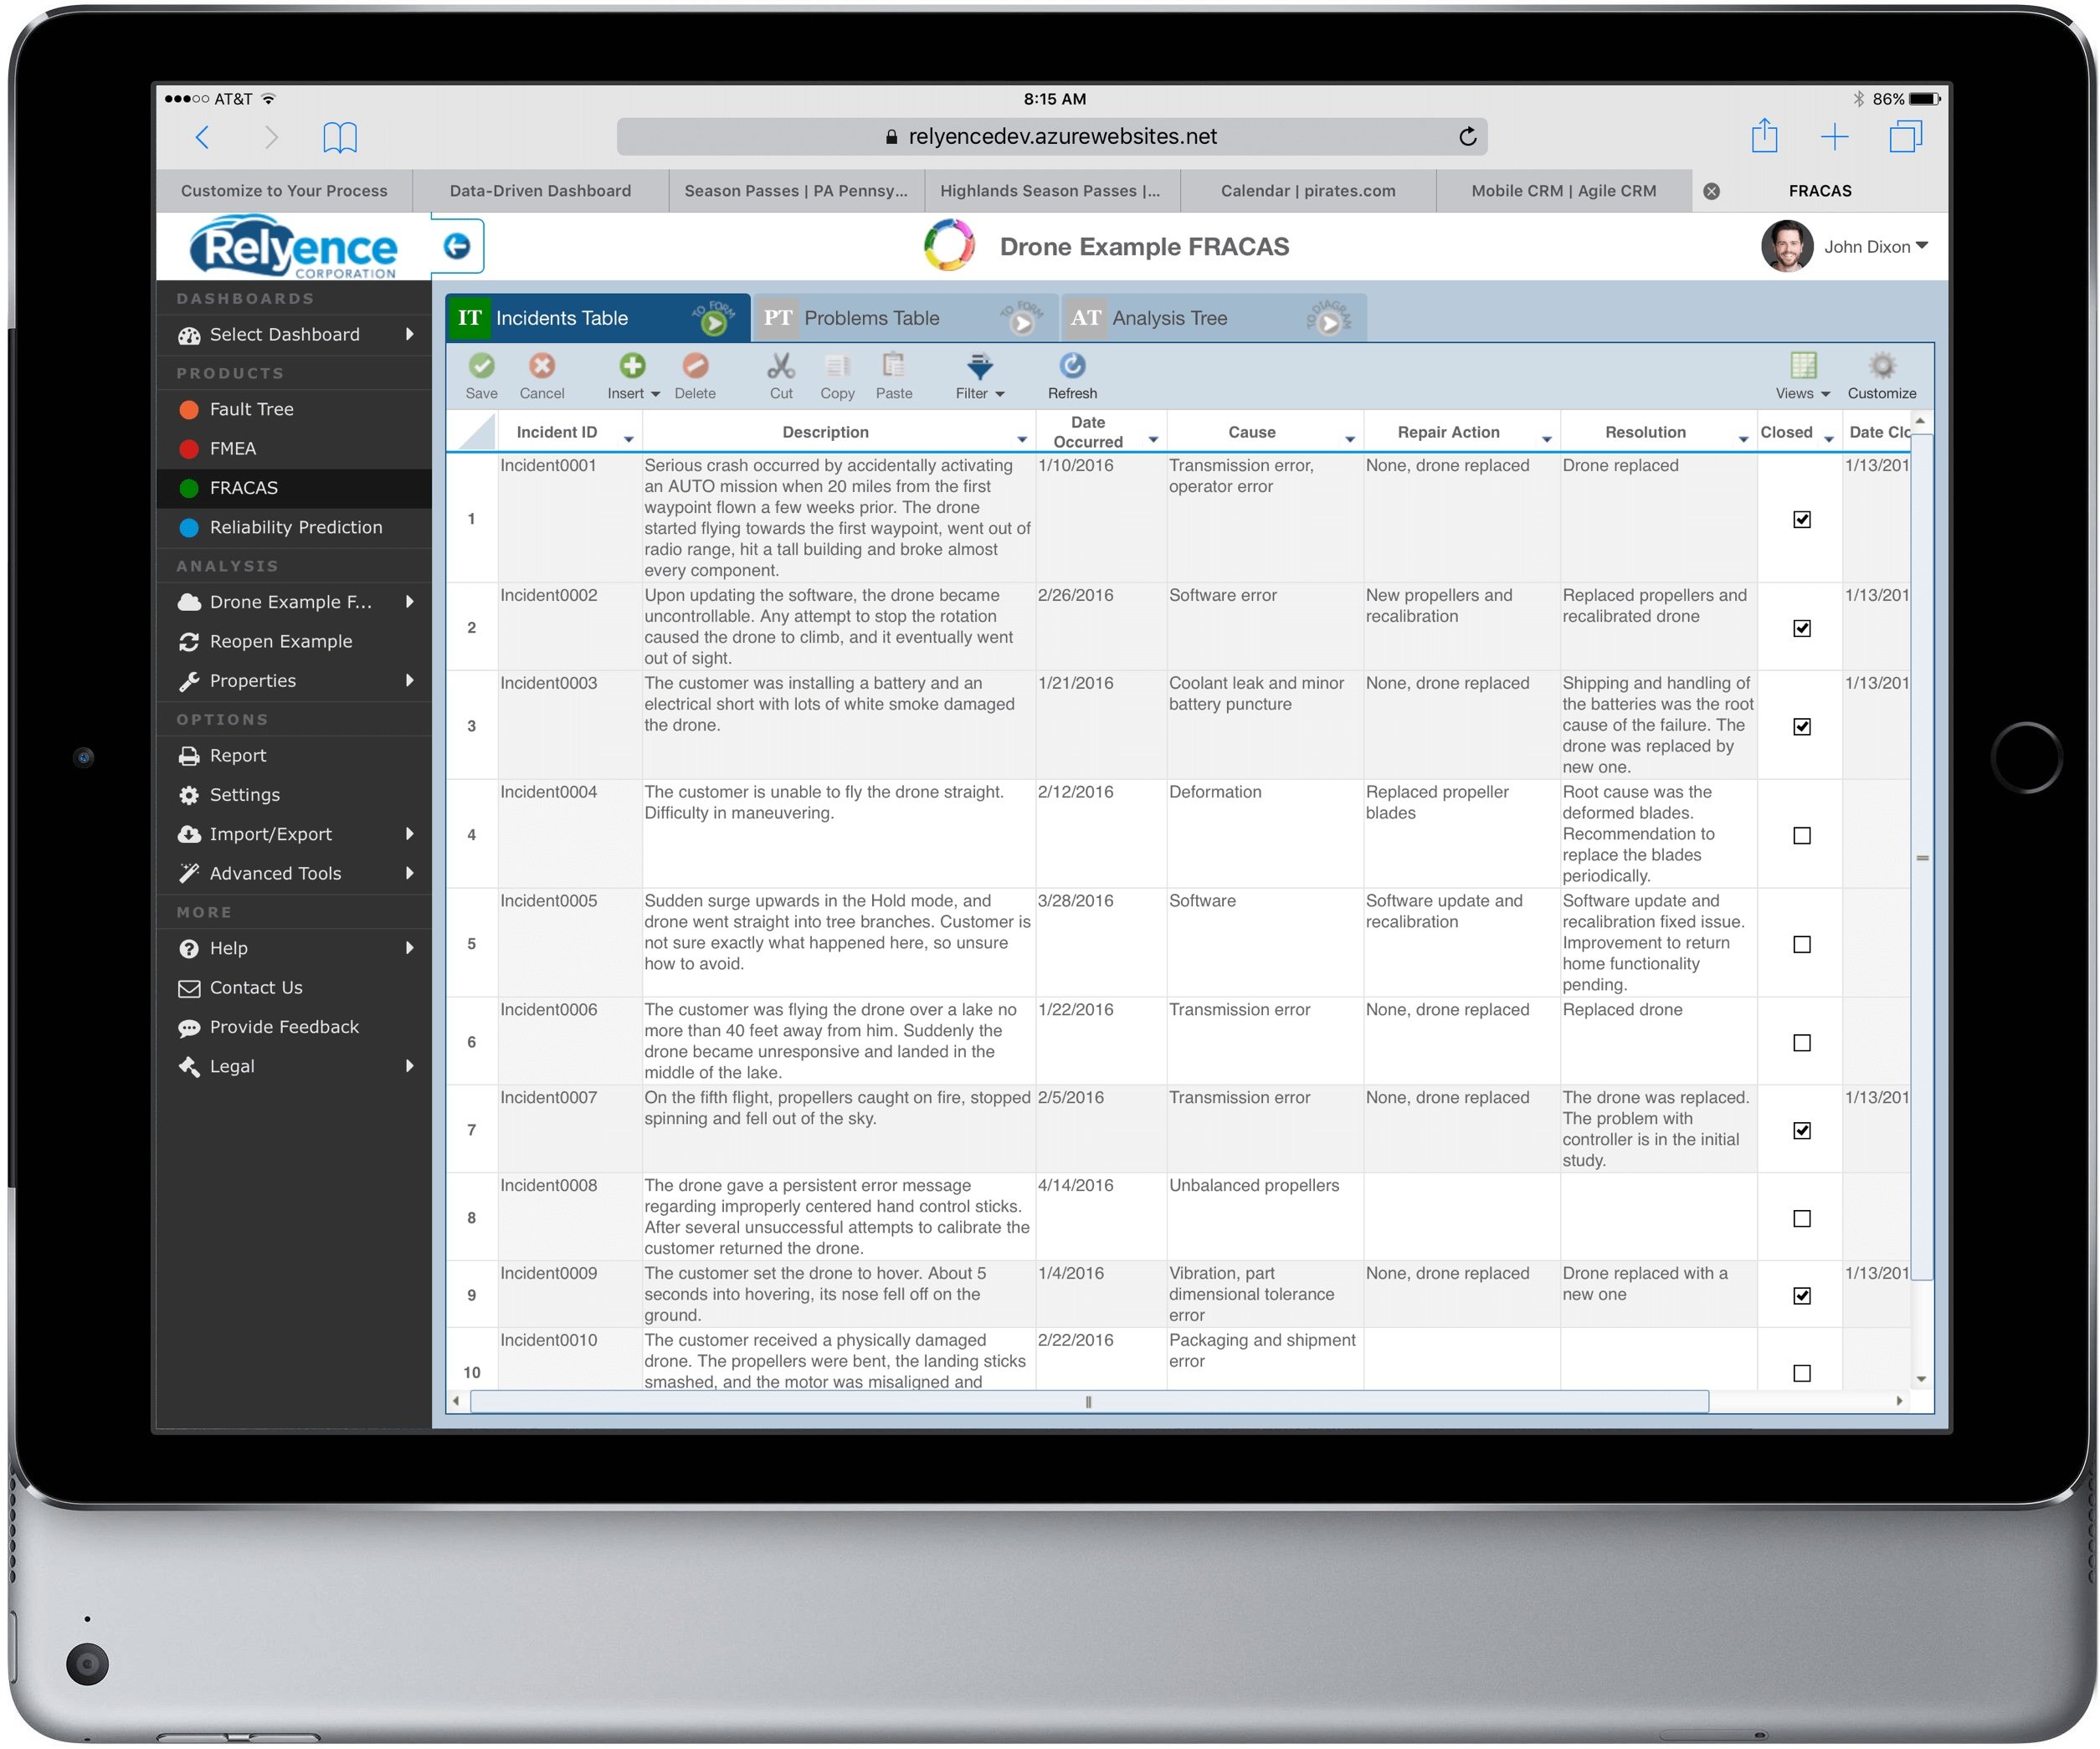Click the orange dot beside Fault Tree
The width and height of the screenshot is (2100, 1749).
coord(189,408)
